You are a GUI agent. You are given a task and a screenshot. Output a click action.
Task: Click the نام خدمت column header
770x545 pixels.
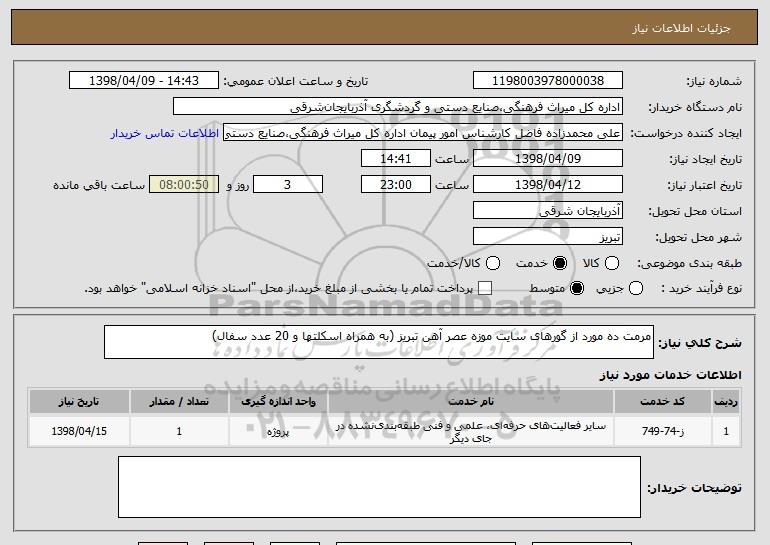(x=470, y=402)
